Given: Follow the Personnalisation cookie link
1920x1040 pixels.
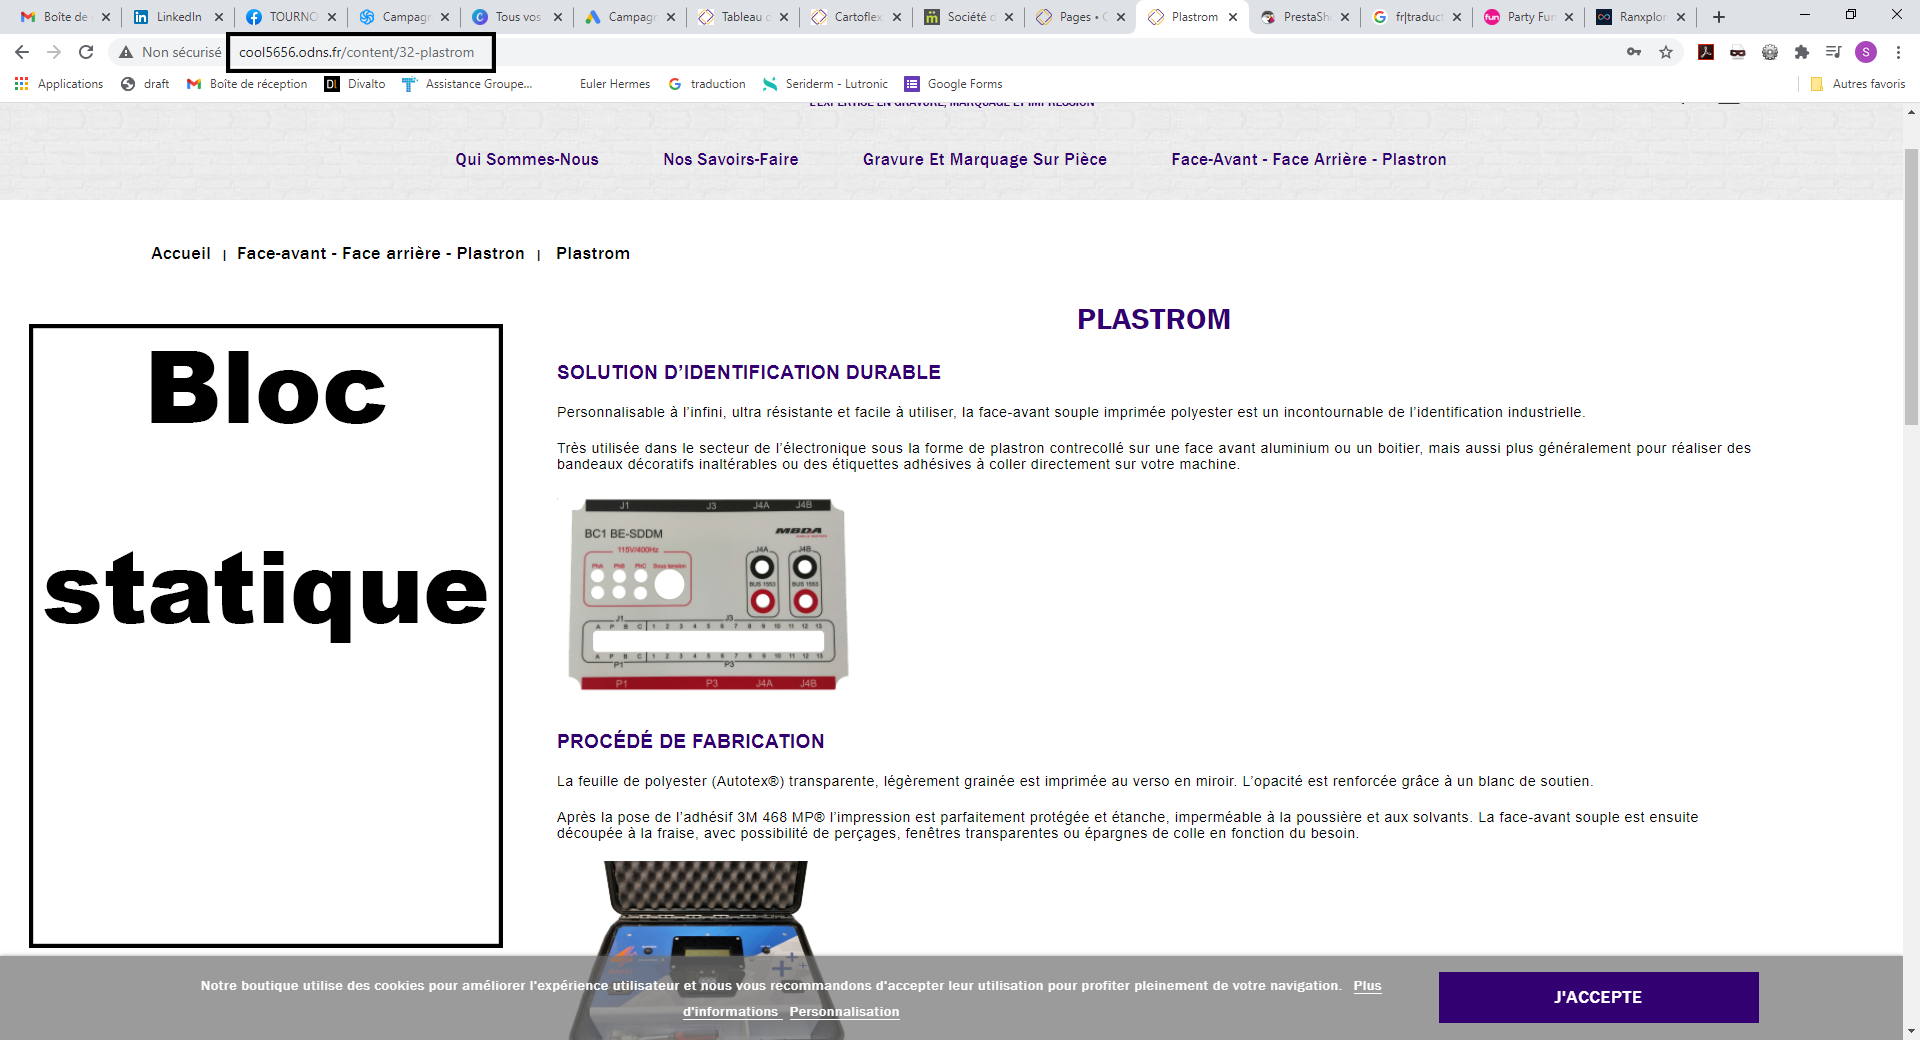Looking at the screenshot, I should (844, 1012).
